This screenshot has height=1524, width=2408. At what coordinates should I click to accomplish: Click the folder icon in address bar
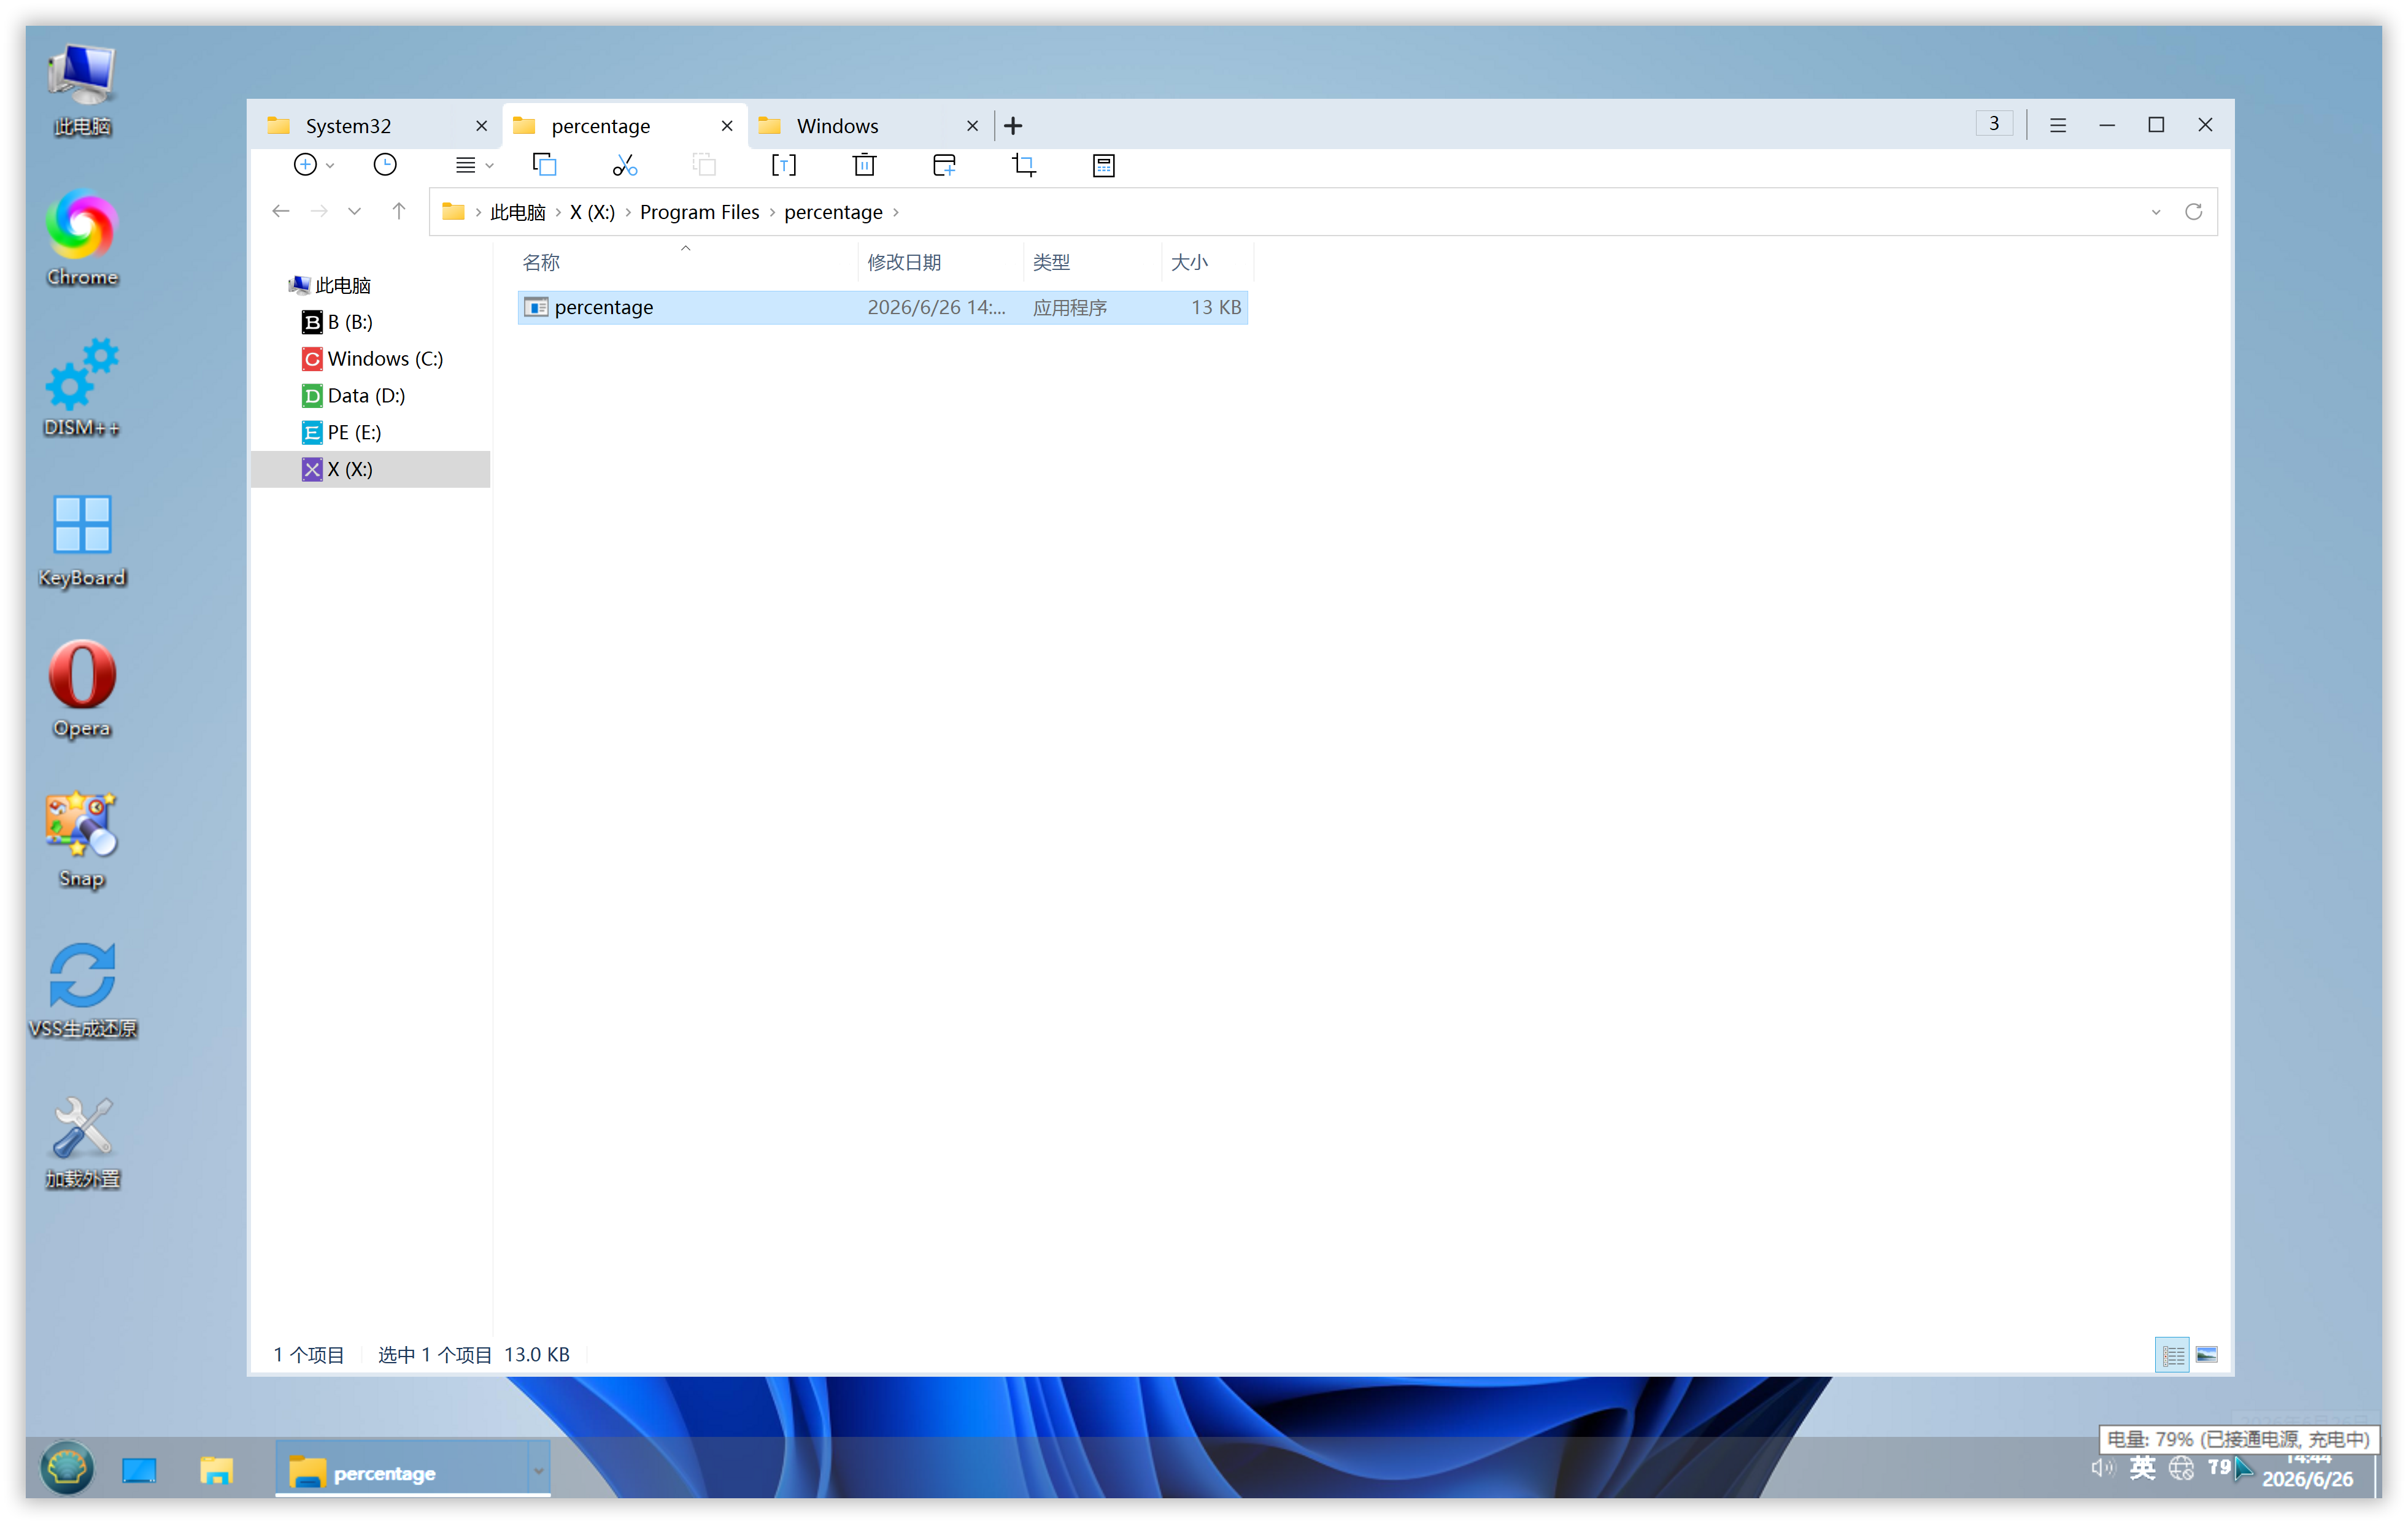[453, 211]
